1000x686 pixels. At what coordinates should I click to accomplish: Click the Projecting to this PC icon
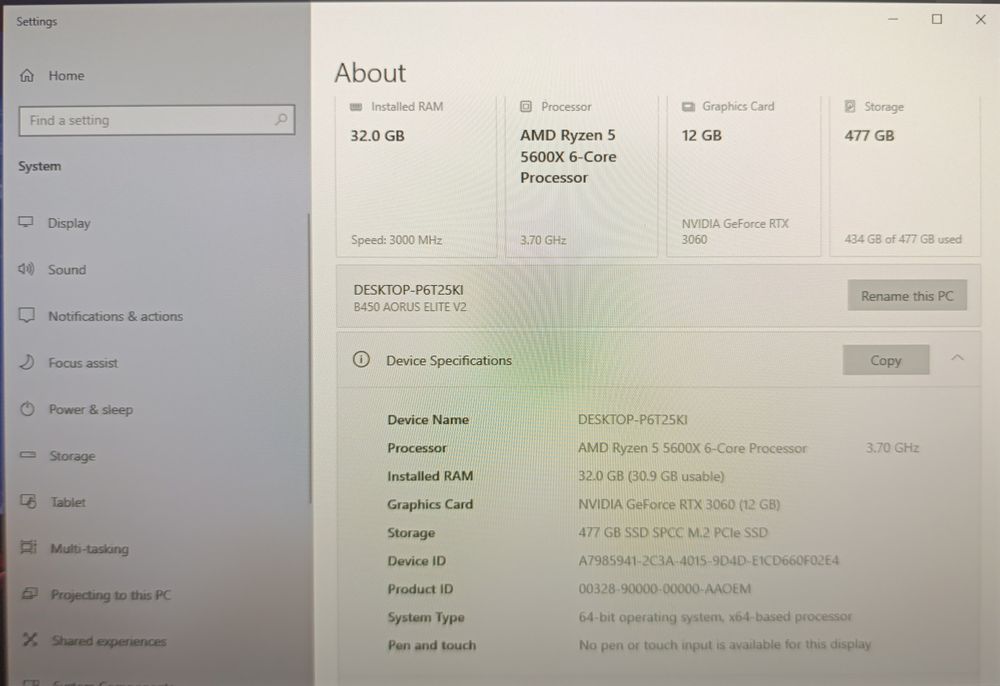tap(29, 594)
